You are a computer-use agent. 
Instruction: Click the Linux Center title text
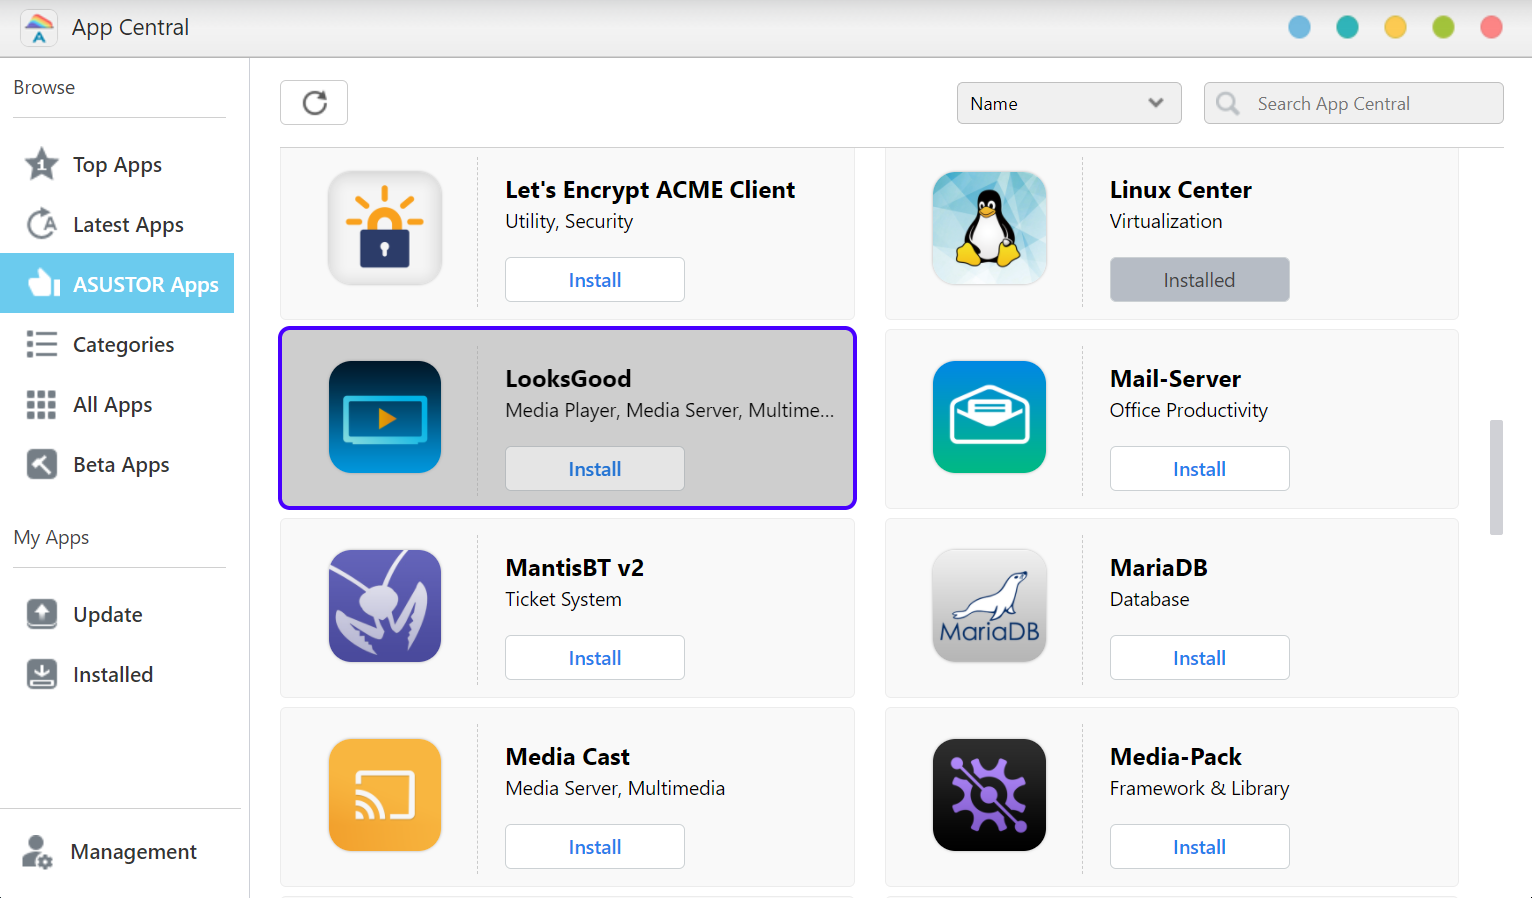pos(1180,190)
